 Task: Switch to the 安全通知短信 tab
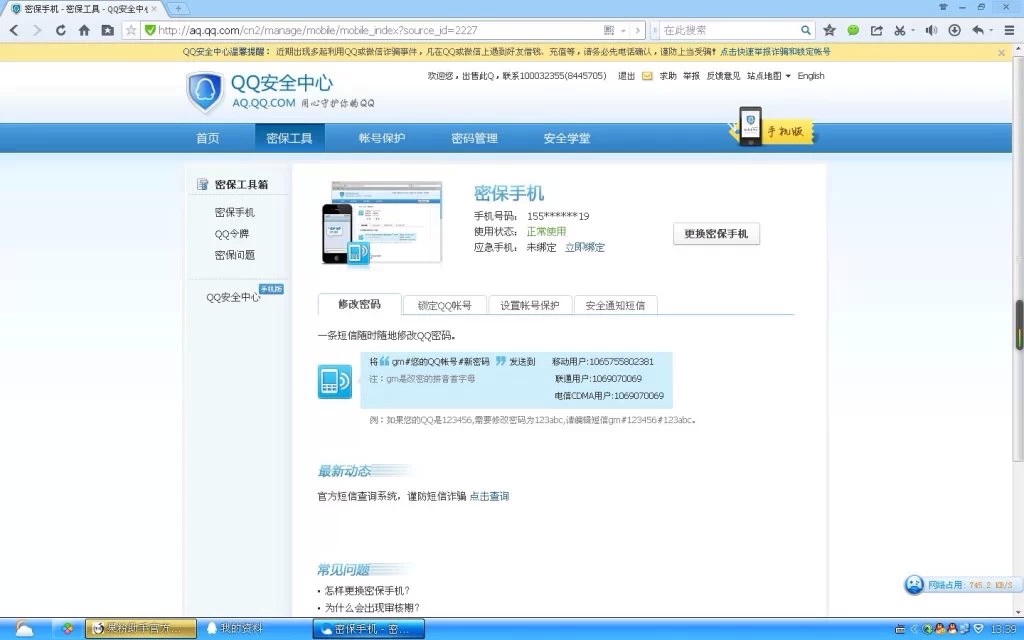615,305
